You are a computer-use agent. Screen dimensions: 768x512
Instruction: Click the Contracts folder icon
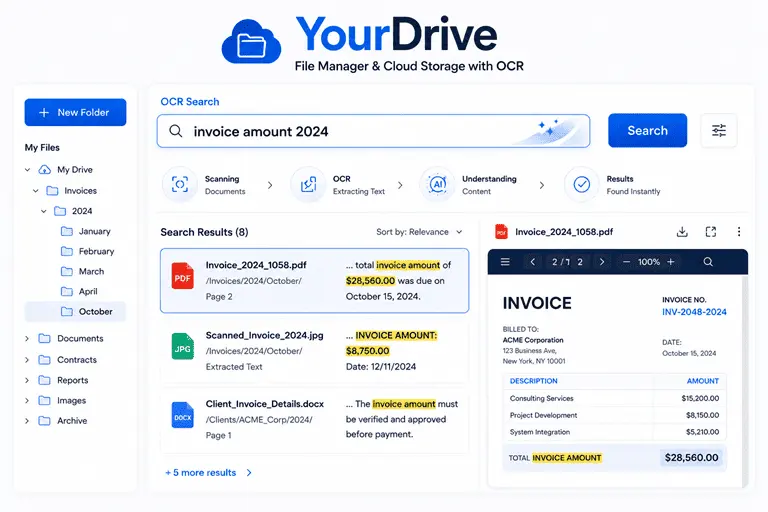pyautogui.click(x=45, y=360)
